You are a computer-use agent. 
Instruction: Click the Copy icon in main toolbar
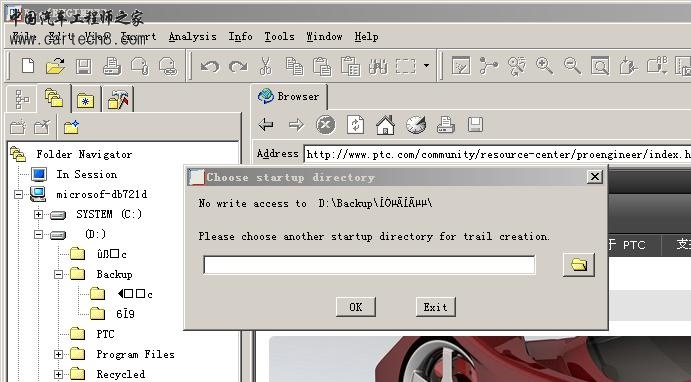click(294, 66)
